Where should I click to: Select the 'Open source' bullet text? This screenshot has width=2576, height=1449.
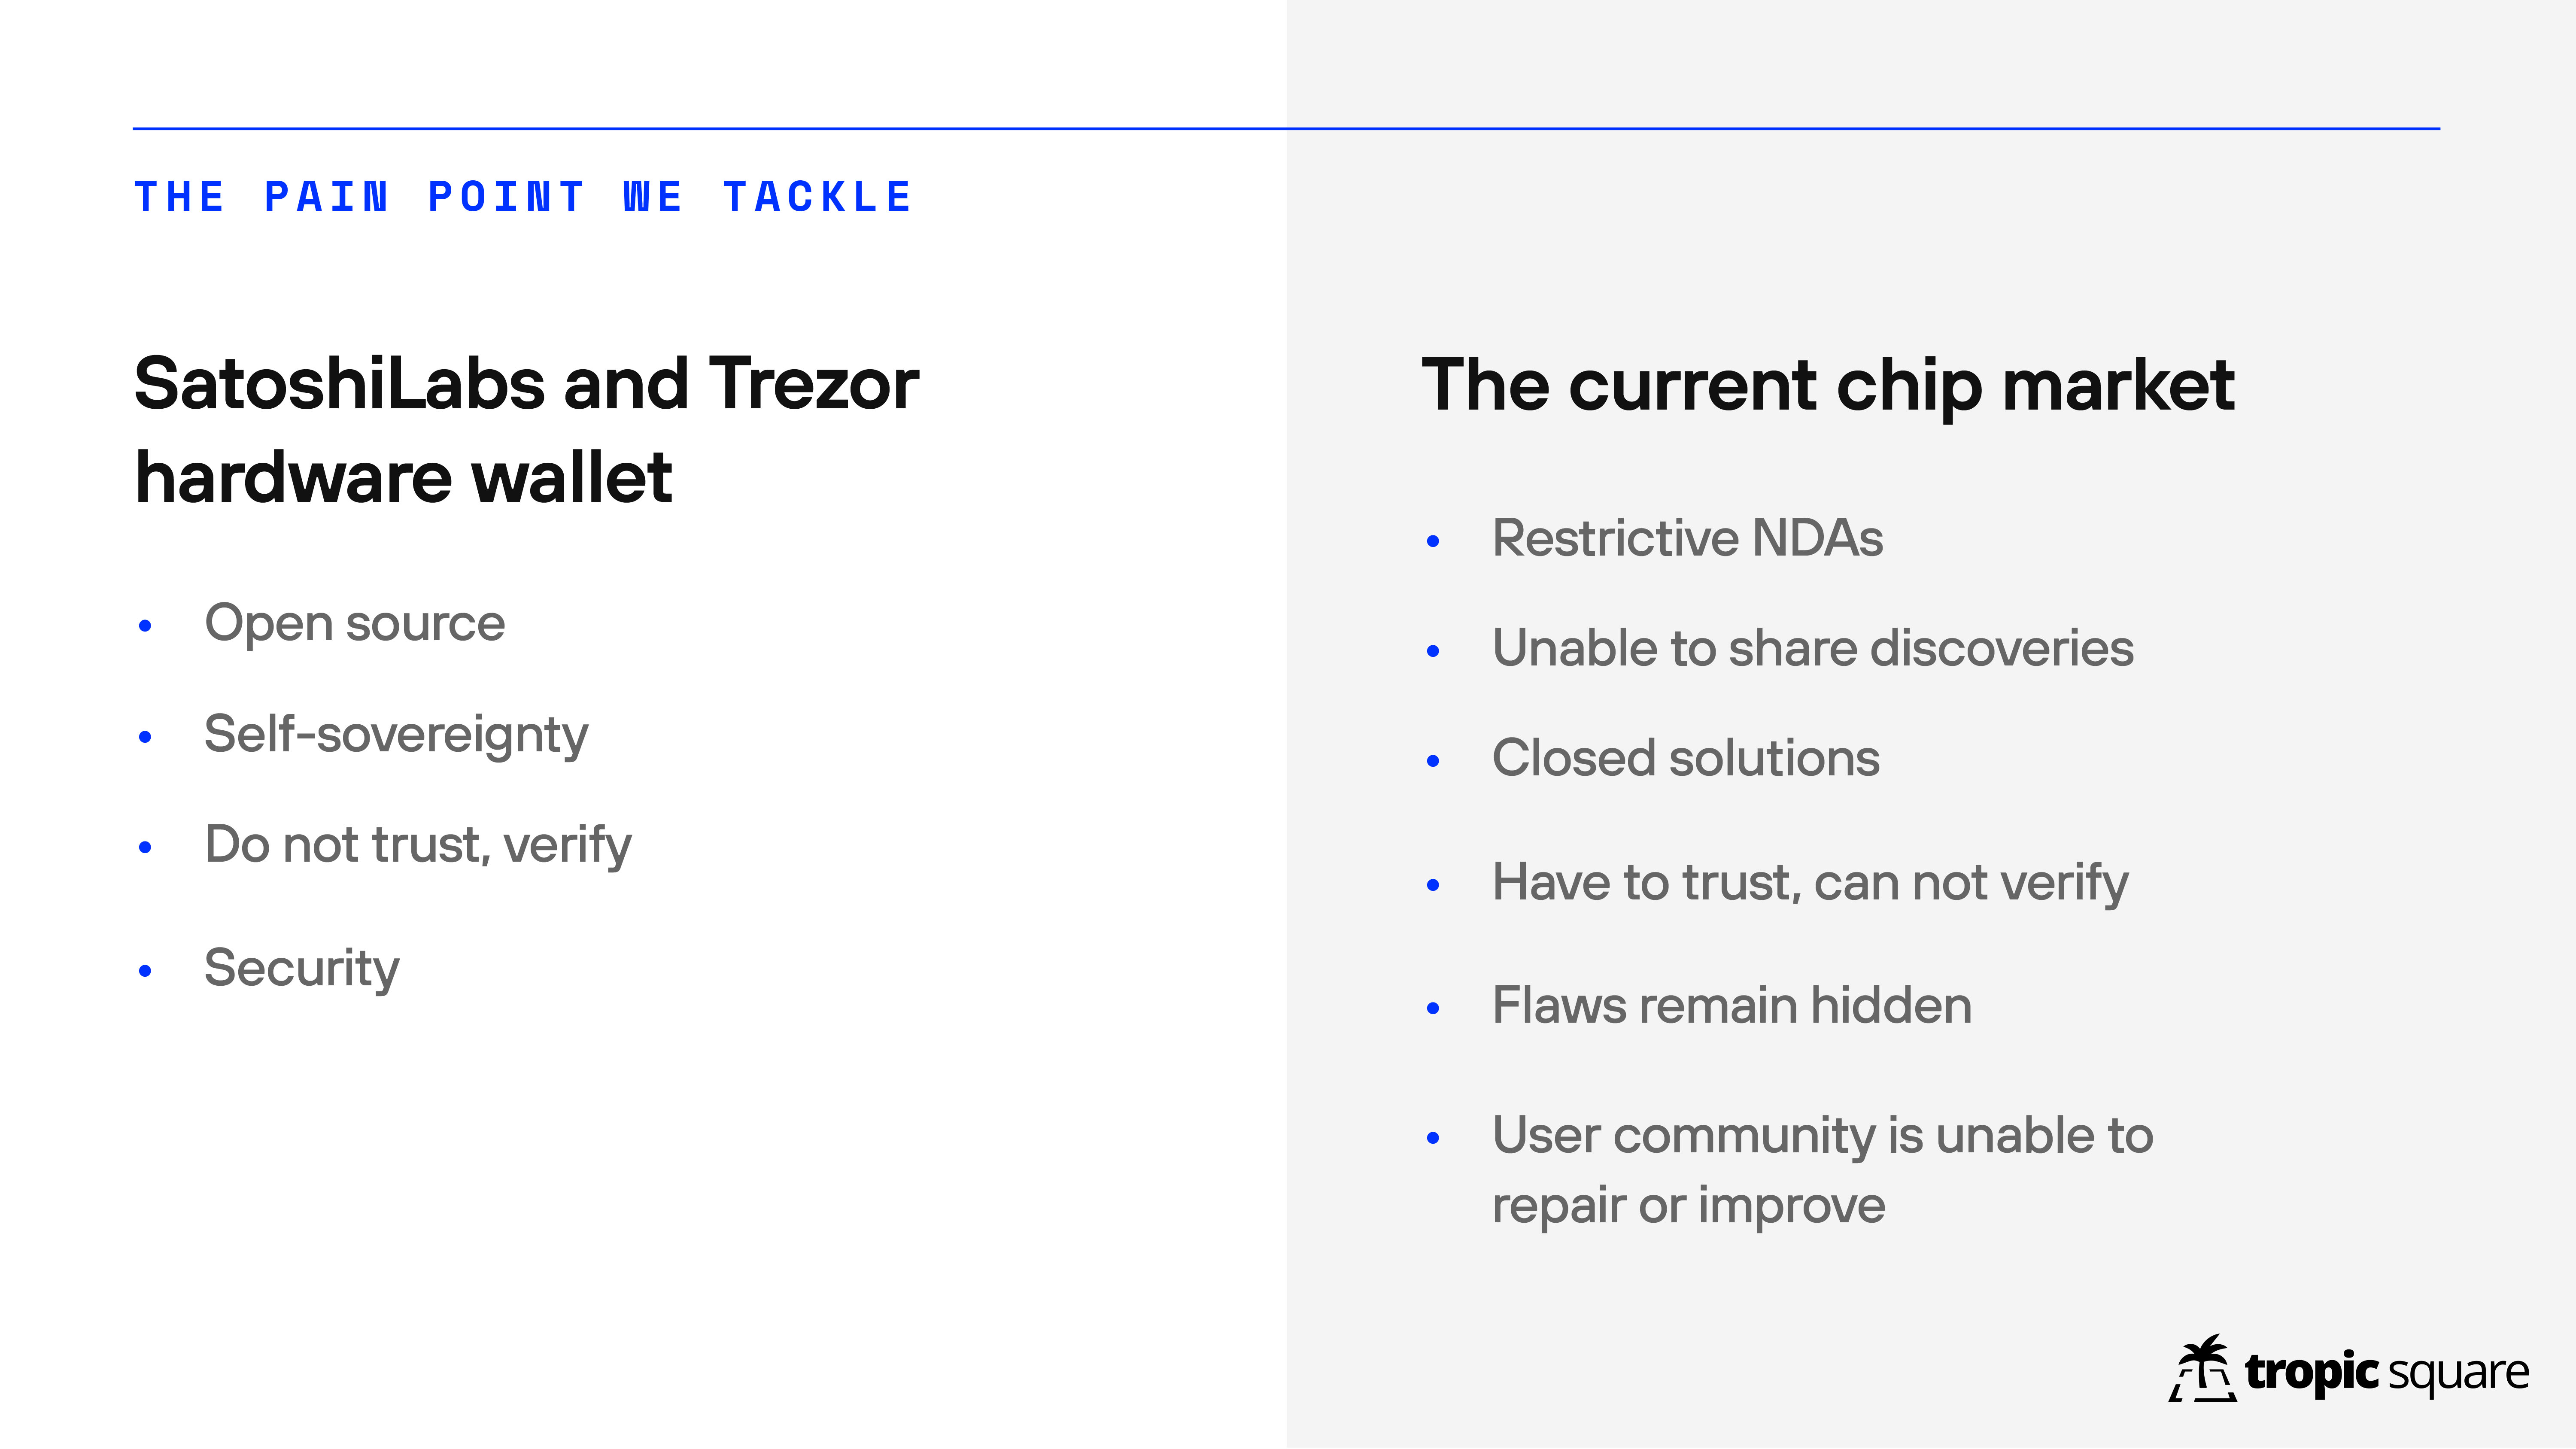pos(355,623)
